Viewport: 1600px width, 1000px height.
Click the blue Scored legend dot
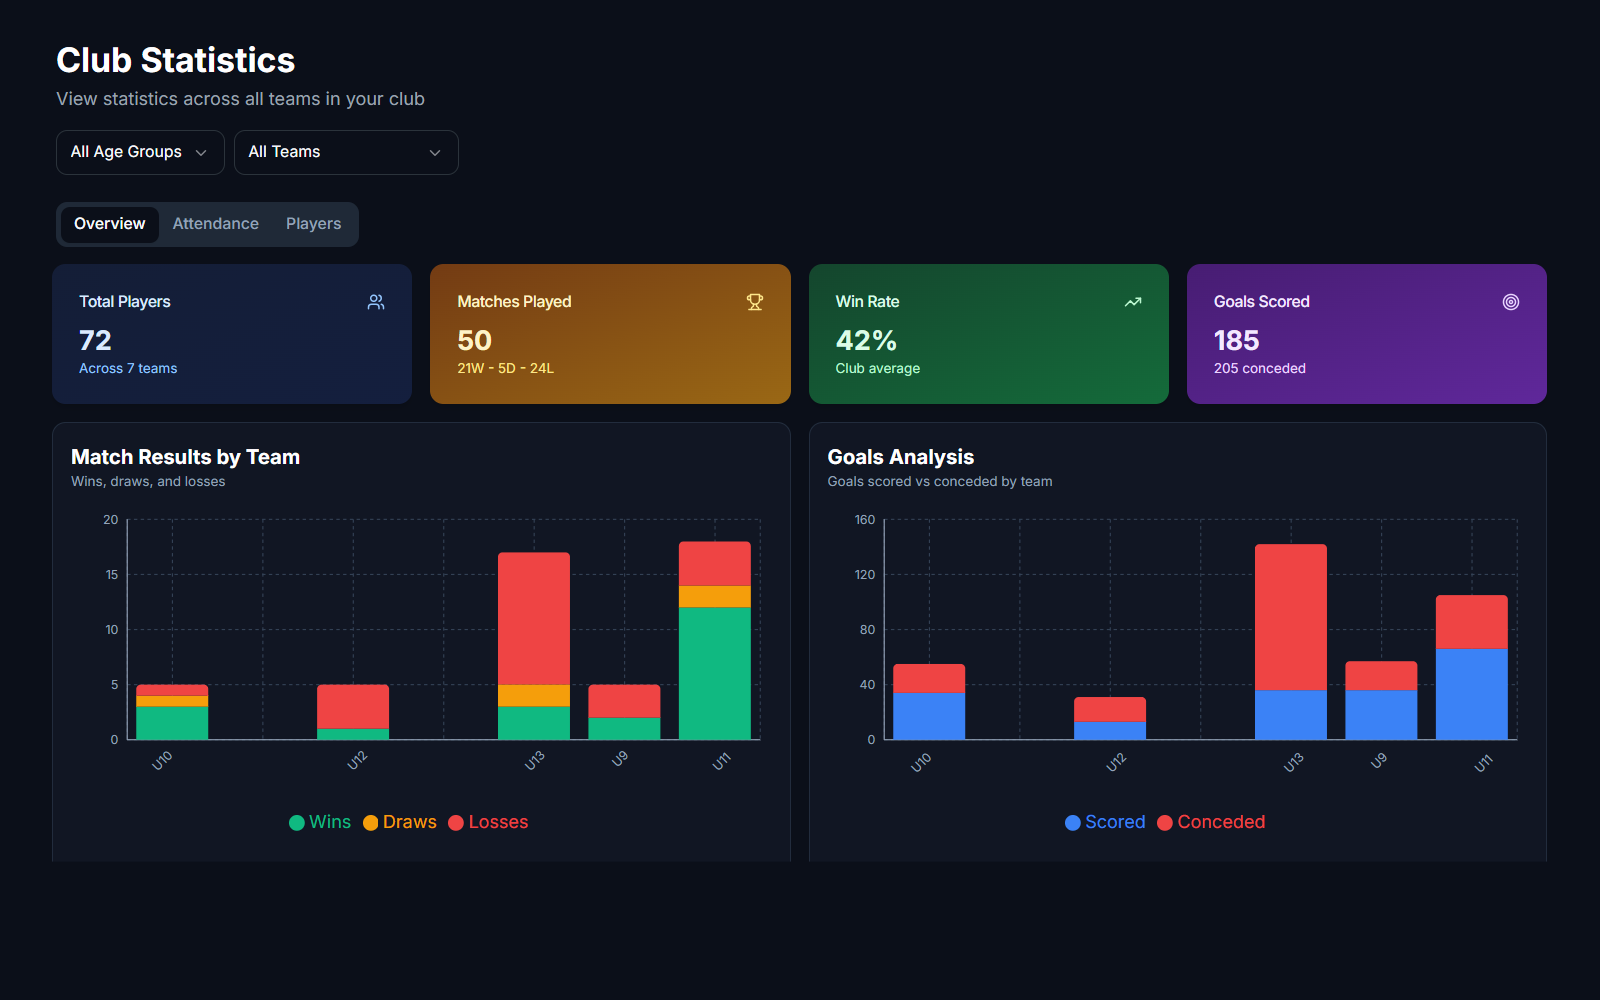tap(1073, 823)
